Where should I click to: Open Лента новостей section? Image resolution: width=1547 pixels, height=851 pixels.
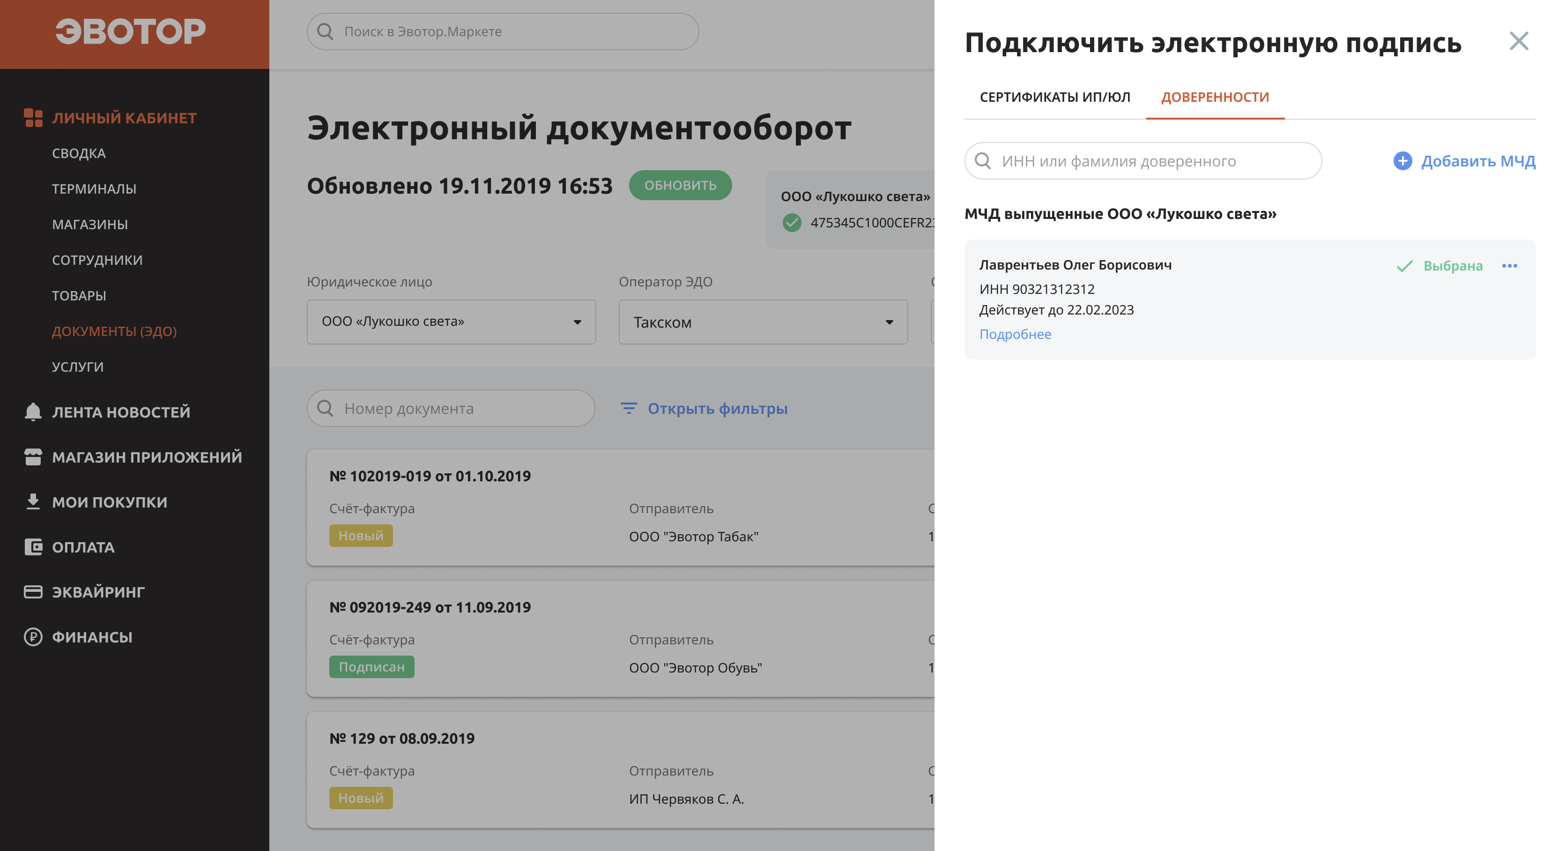[x=121, y=412]
